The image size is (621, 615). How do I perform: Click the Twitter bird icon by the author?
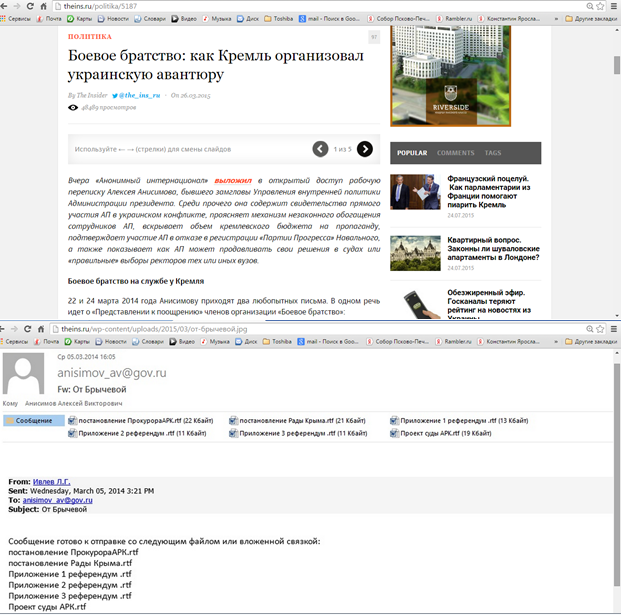click(x=115, y=95)
